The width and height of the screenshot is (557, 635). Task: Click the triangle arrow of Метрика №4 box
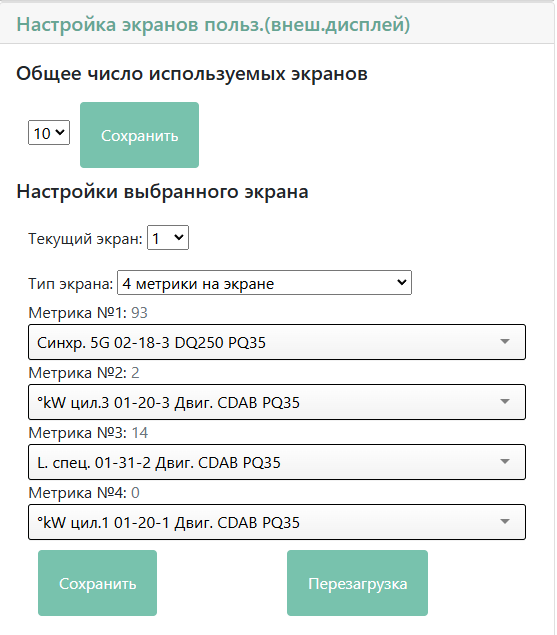point(505,522)
